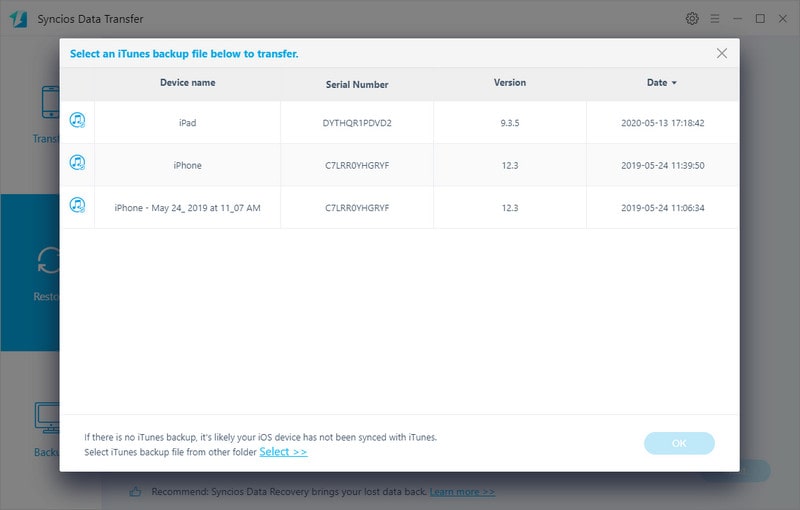Click the thumbs-up Recommend icon
800x510 pixels.
pos(135,492)
